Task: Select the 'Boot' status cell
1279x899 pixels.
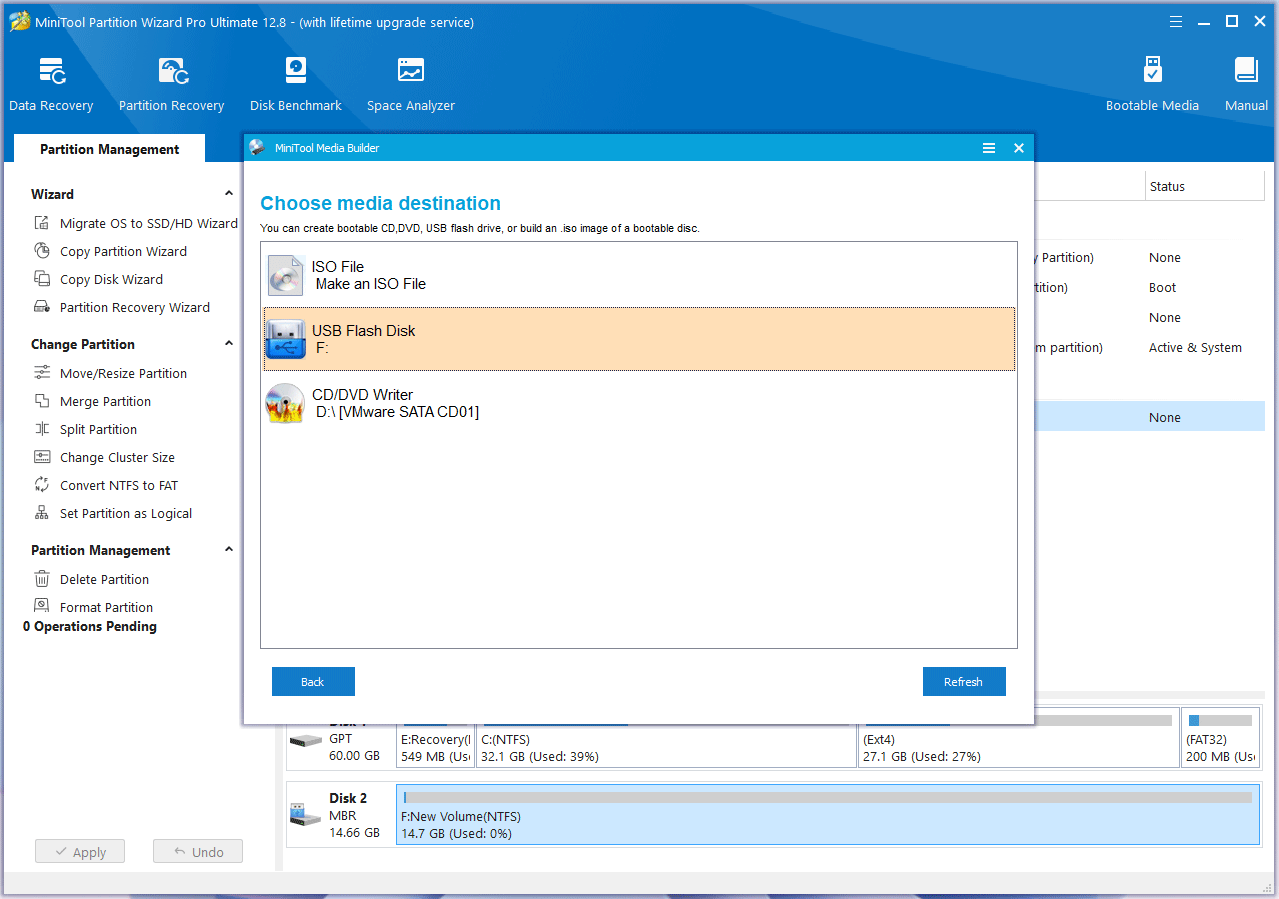Action: (x=1163, y=288)
